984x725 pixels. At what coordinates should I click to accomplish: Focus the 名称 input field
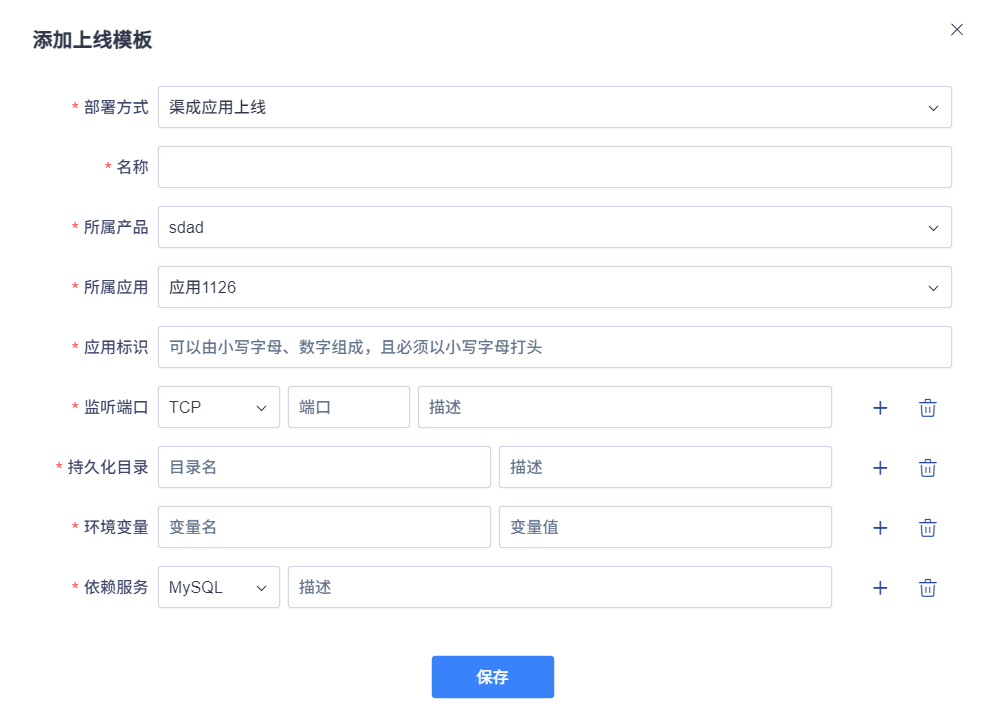[x=554, y=167]
